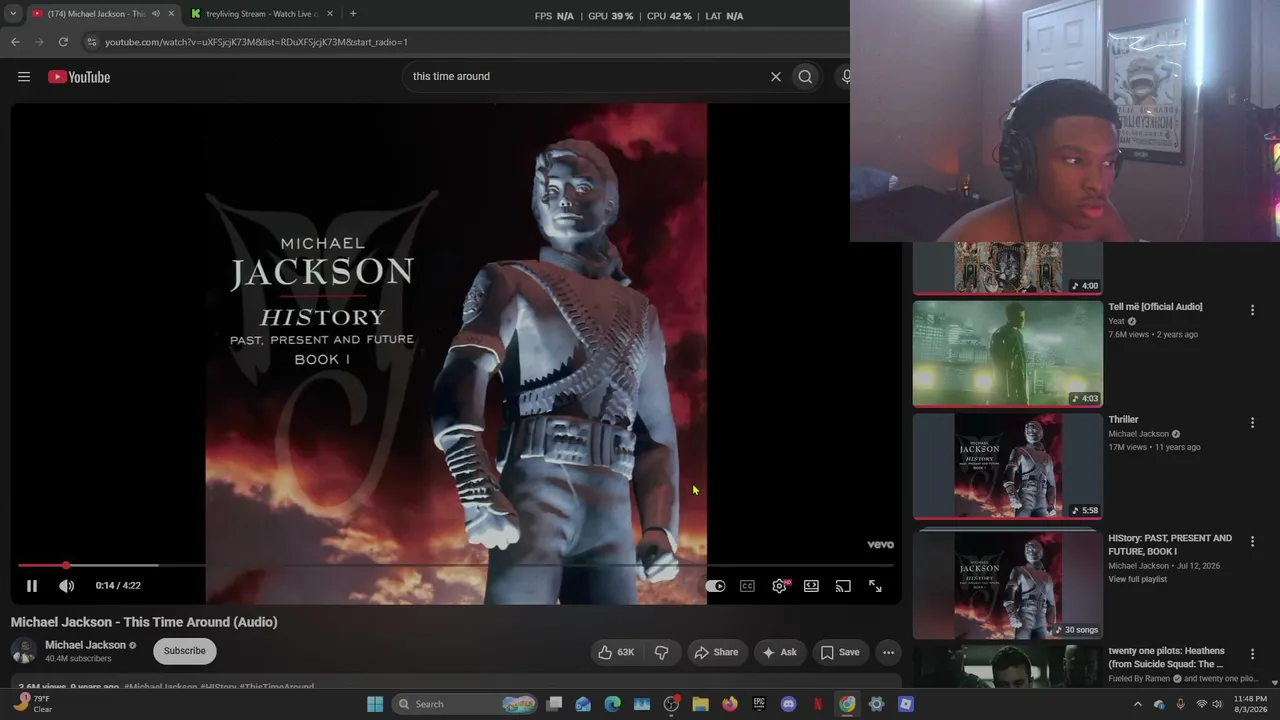This screenshot has height=720, width=1280.
Task: Open the browser tab search dropdown
Action: (13, 14)
